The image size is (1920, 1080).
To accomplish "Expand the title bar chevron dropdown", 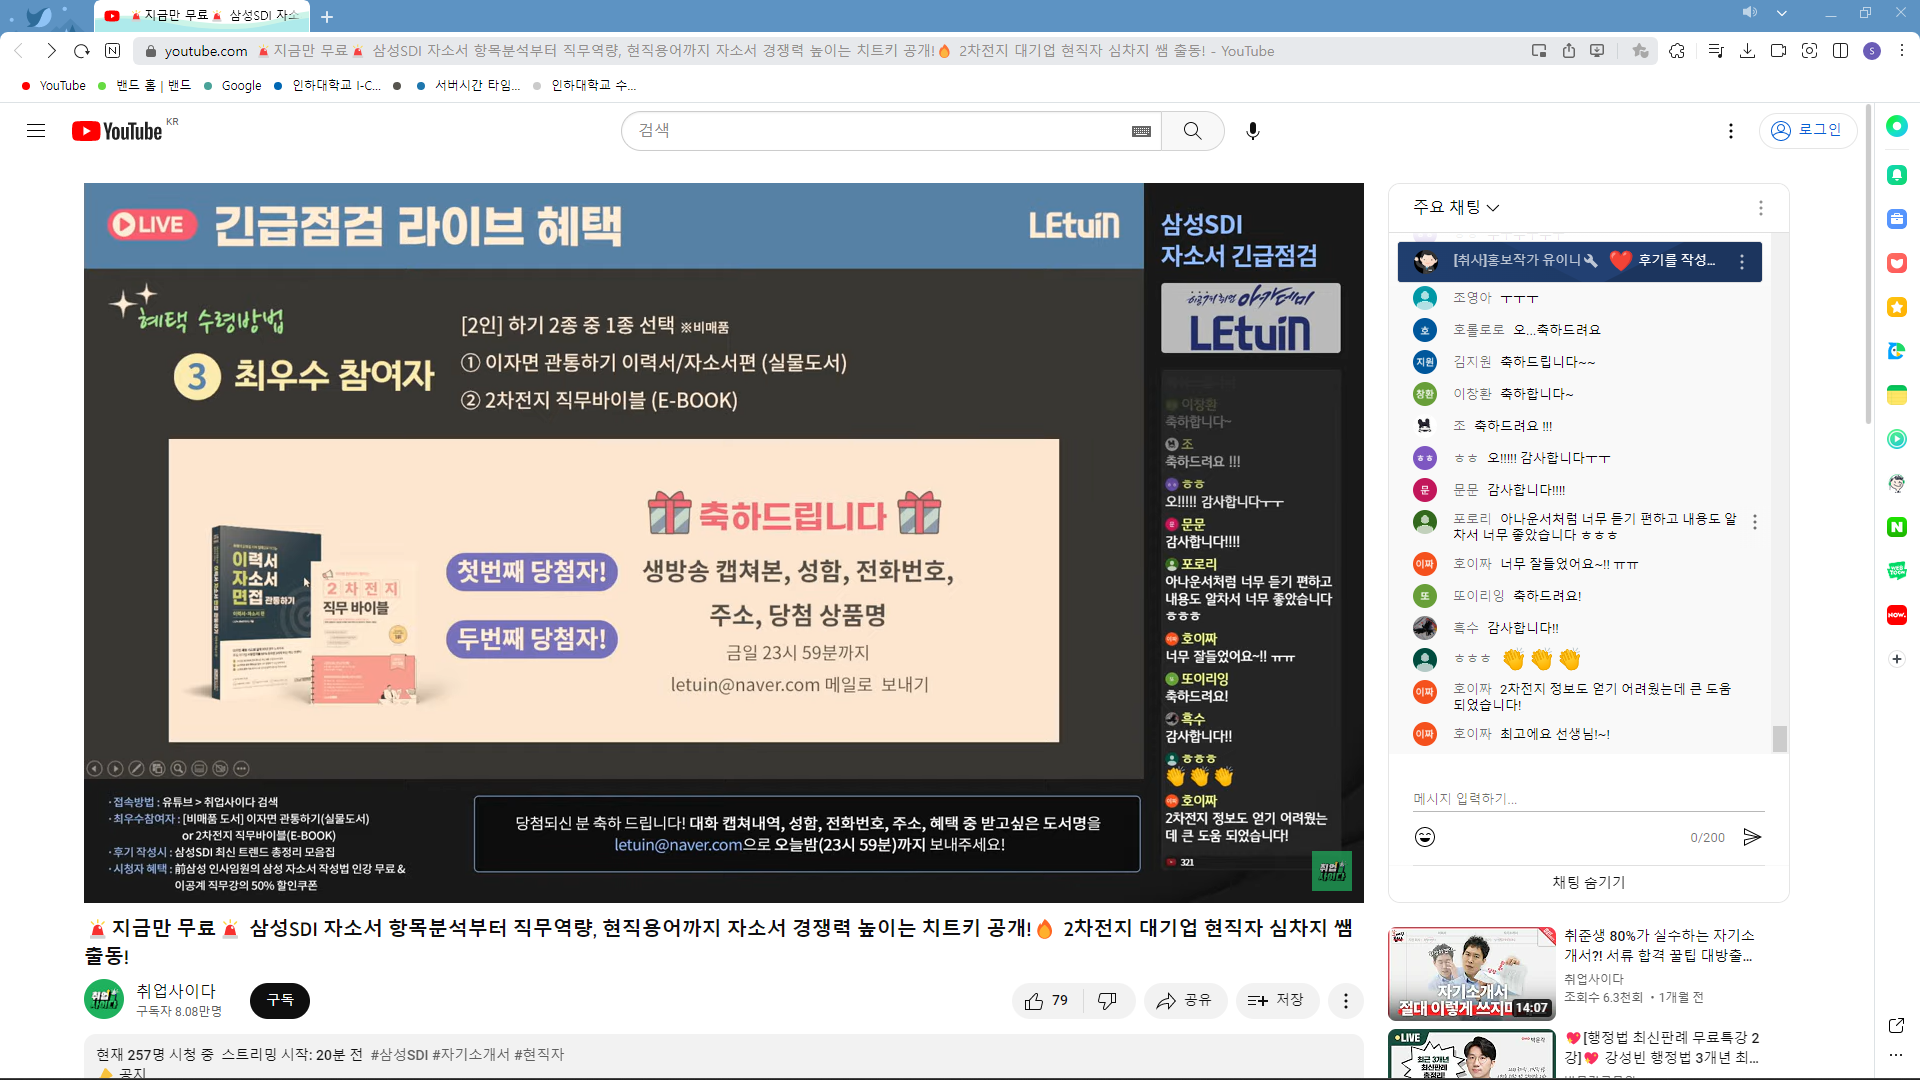I will (1782, 13).
